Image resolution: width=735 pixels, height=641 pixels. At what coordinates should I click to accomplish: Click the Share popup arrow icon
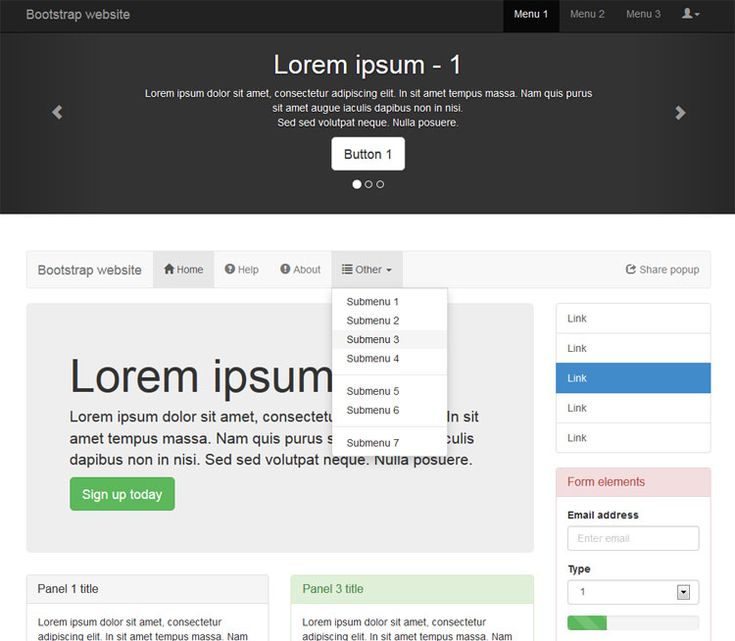(x=631, y=269)
